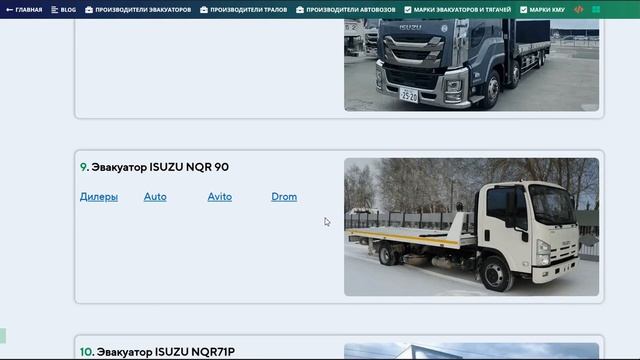Open Марки КМУ menu item
The height and width of the screenshot is (360, 640).
542,10
